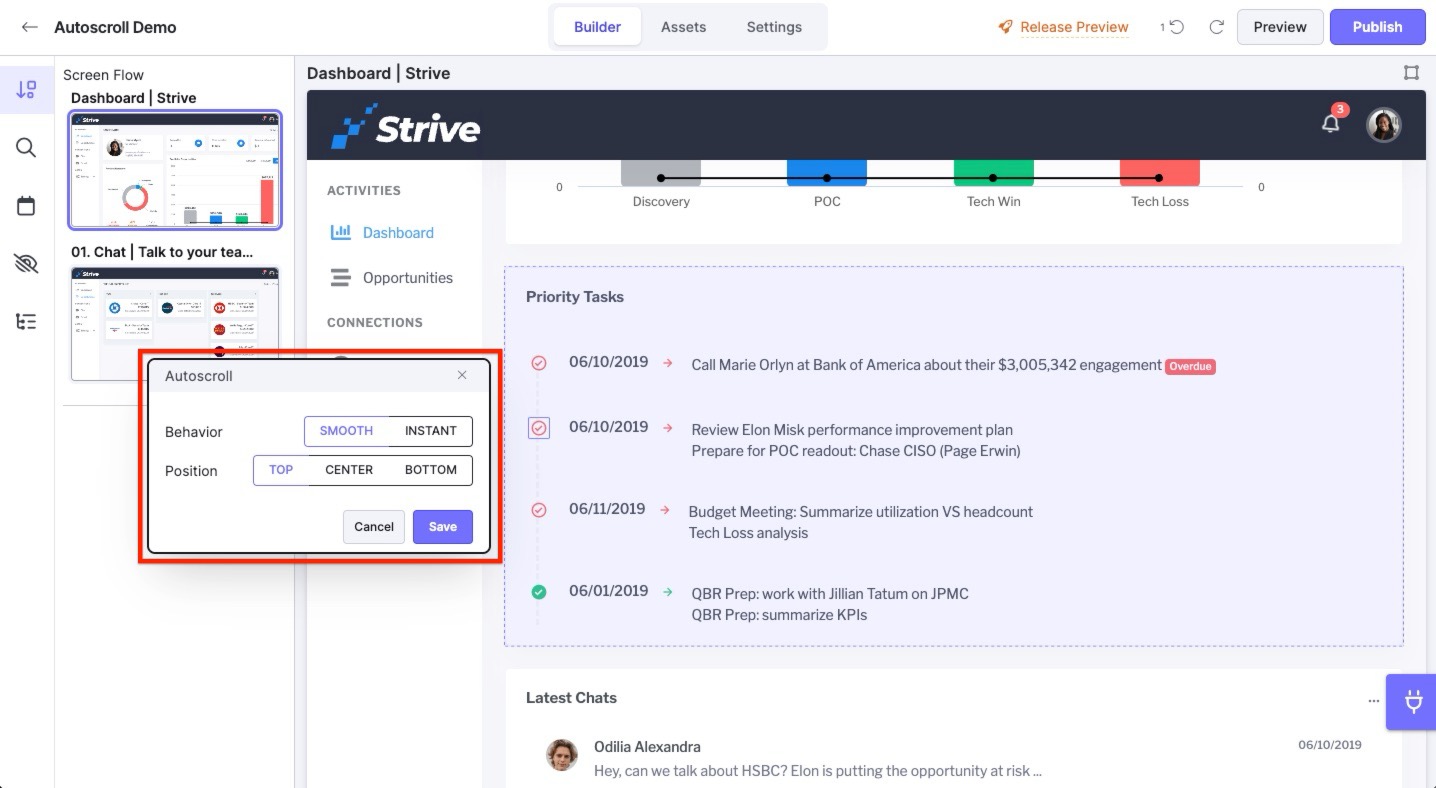Click the Publish button
The height and width of the screenshot is (788, 1436).
[1377, 27]
